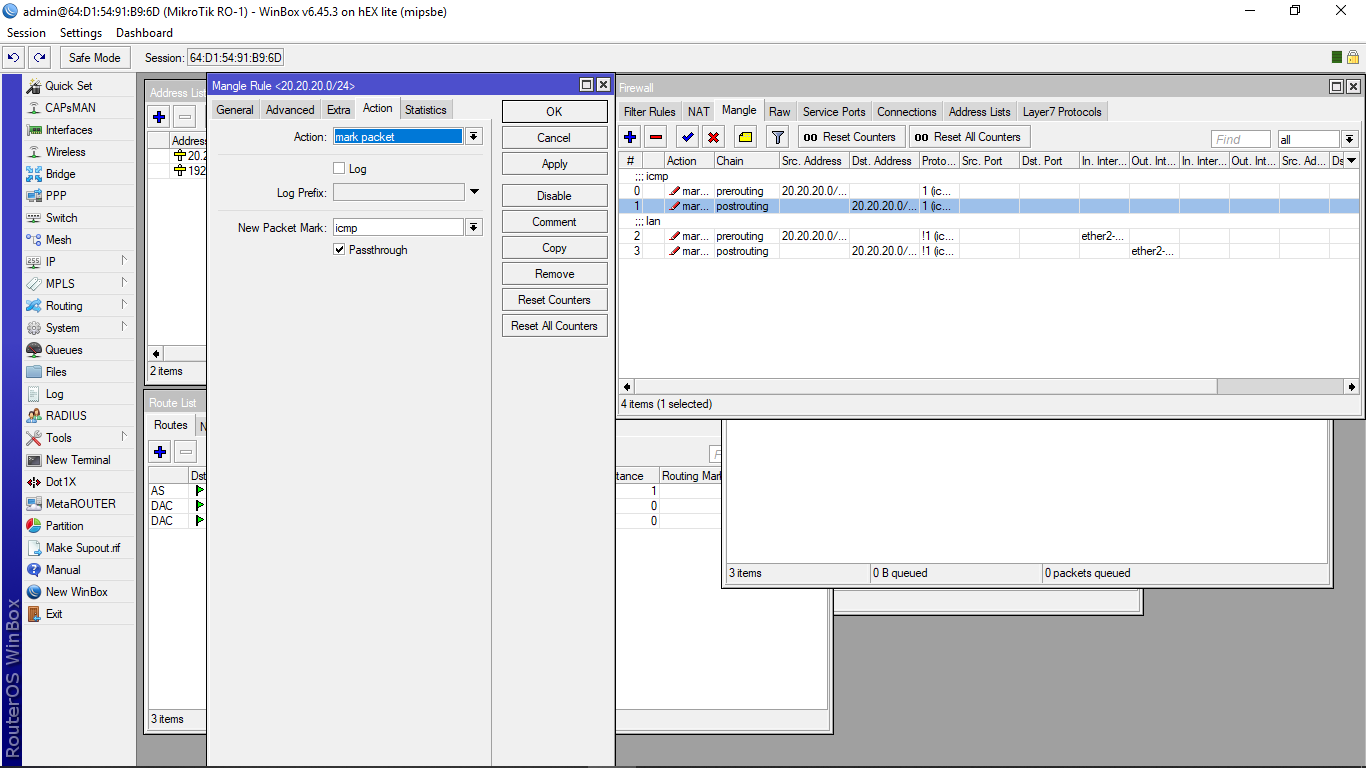
Task: Click Reset All Counters in the Firewall toolbar
Action: (968, 137)
